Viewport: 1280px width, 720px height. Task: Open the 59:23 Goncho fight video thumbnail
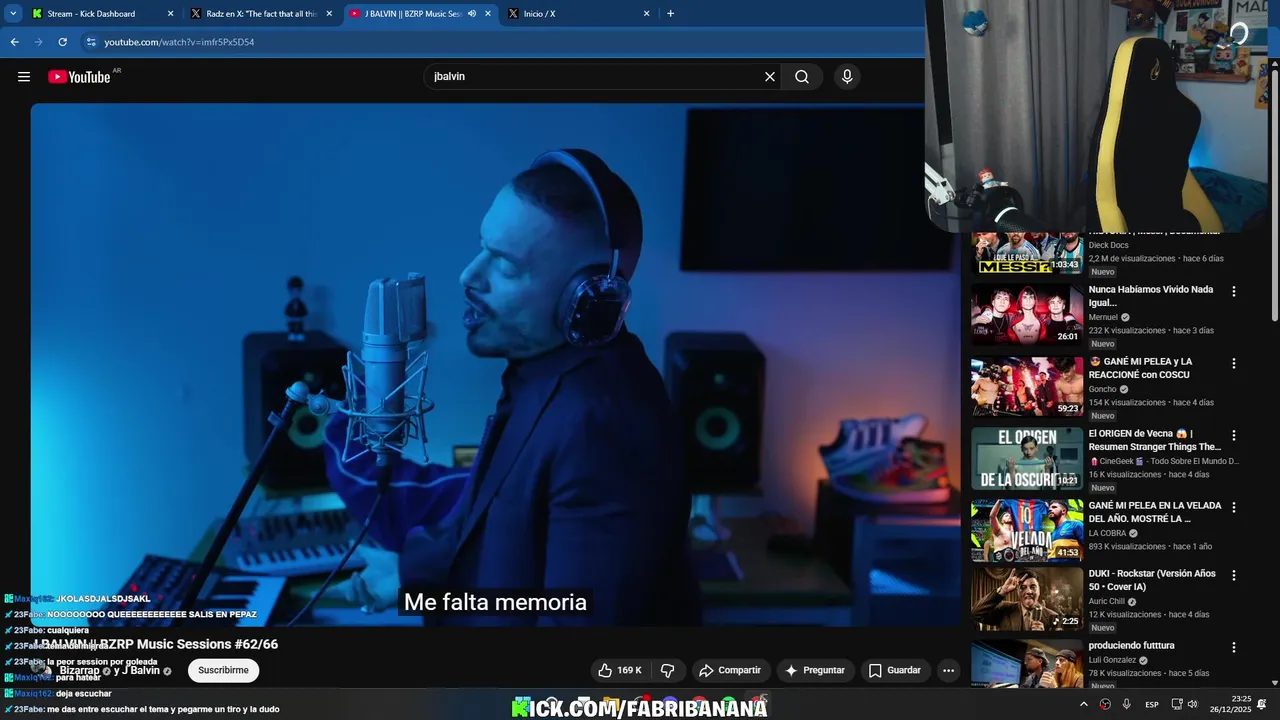click(1027, 387)
